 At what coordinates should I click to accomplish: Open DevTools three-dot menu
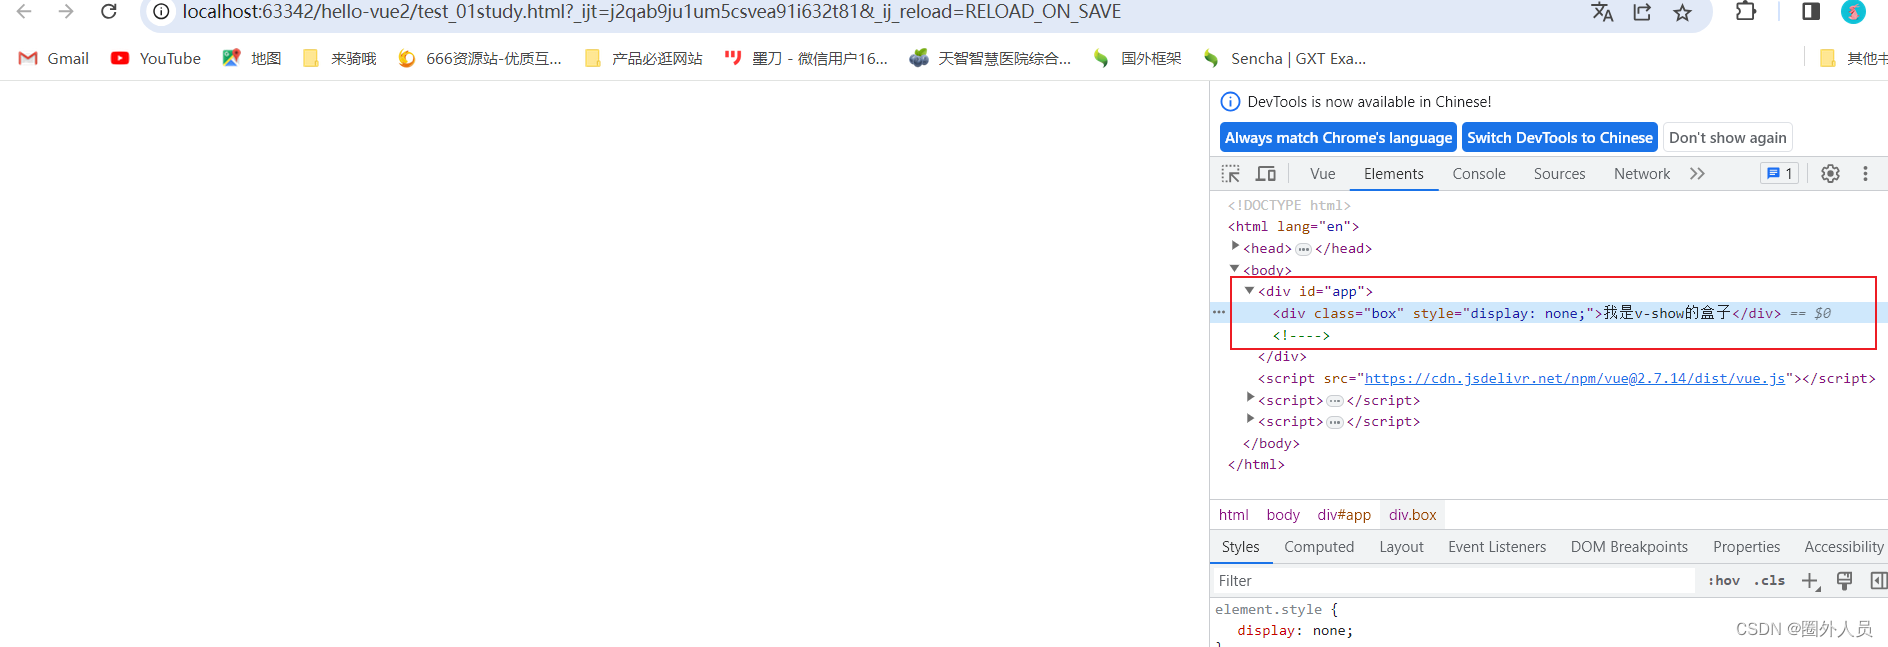(x=1865, y=173)
